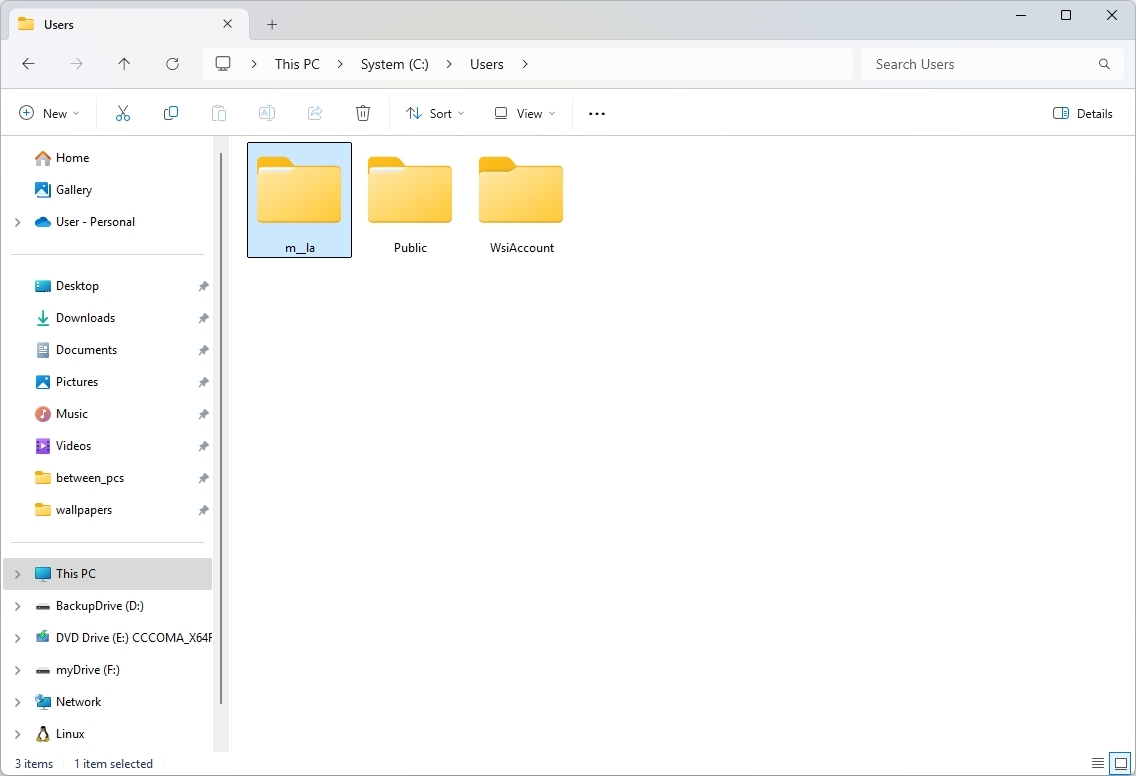The image size is (1136, 776).
Task: Unpin Desktop using its pin icon
Action: point(204,286)
